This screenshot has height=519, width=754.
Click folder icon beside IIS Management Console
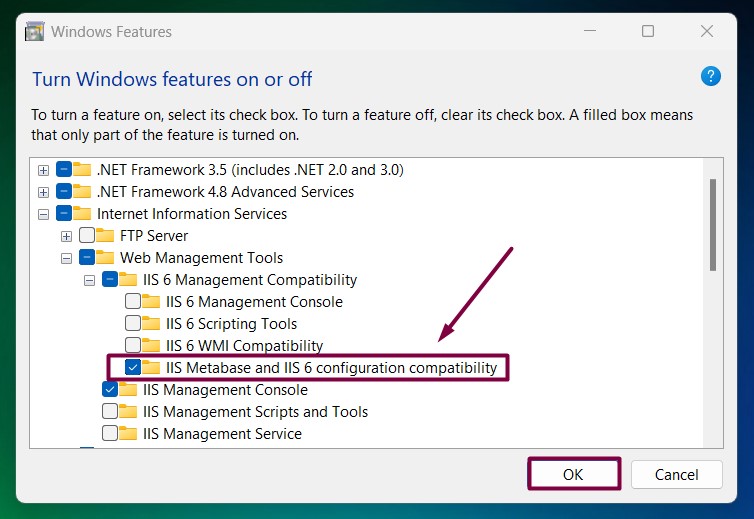click(128, 390)
